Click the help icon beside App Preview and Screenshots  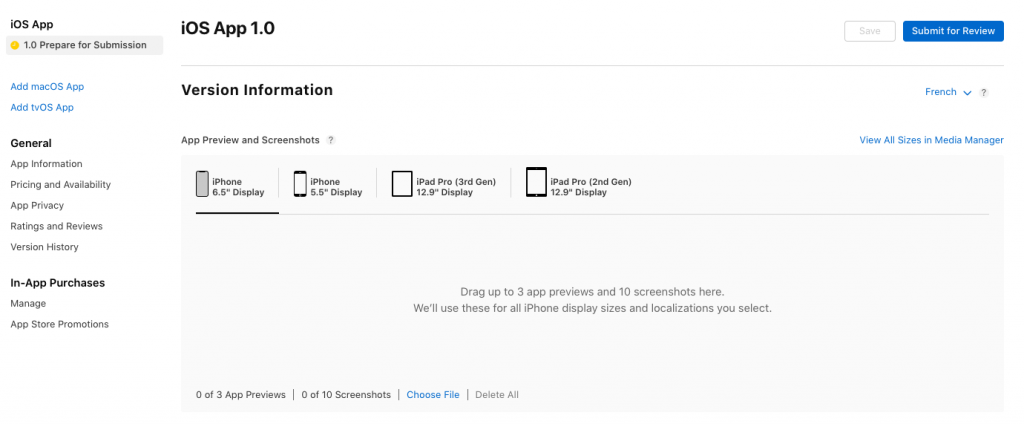(x=331, y=140)
